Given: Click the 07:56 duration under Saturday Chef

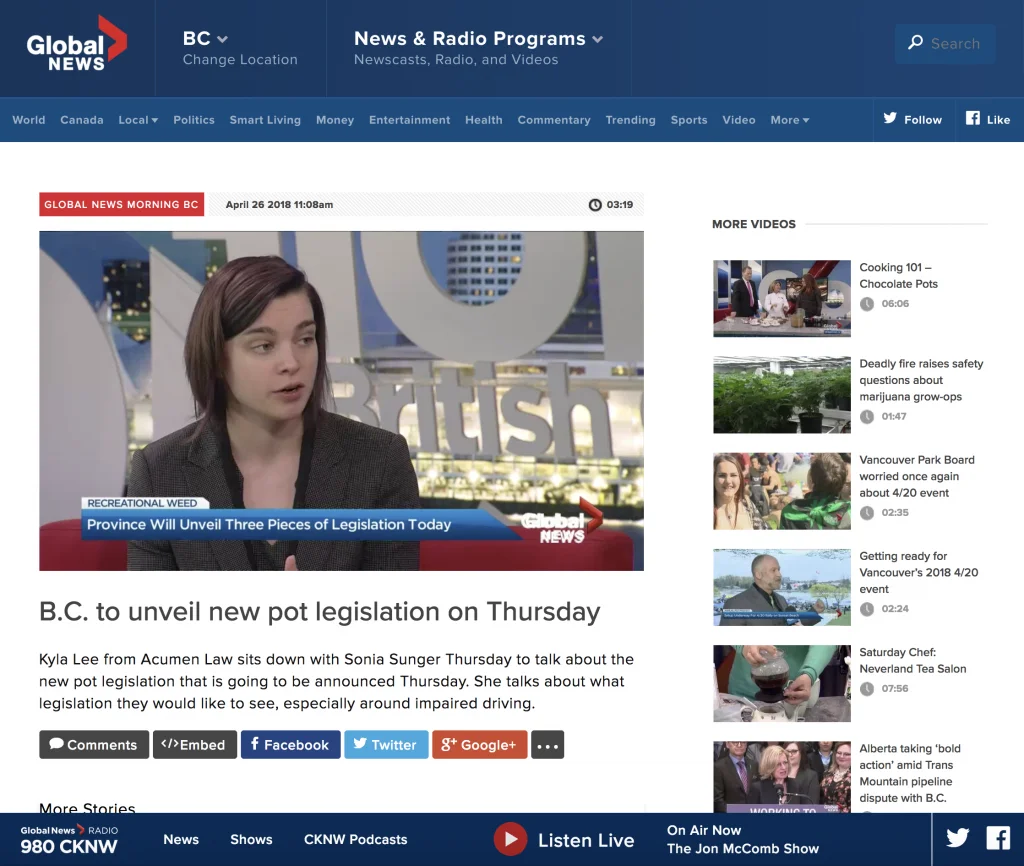Looking at the screenshot, I should [895, 688].
